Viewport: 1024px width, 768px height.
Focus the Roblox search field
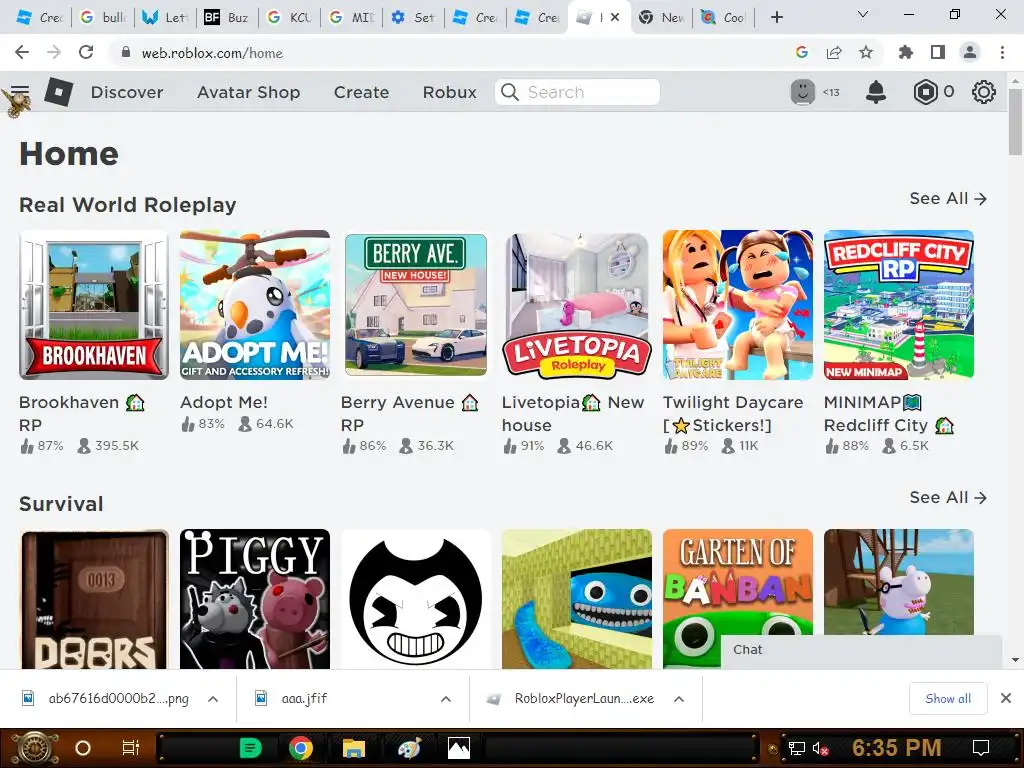point(577,92)
